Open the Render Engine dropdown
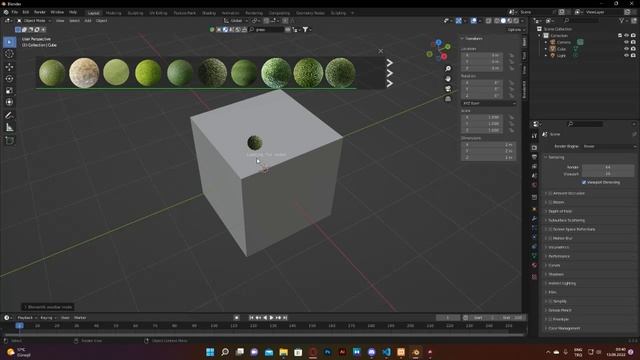Screen dimensions: 640x360 [x=609, y=146]
